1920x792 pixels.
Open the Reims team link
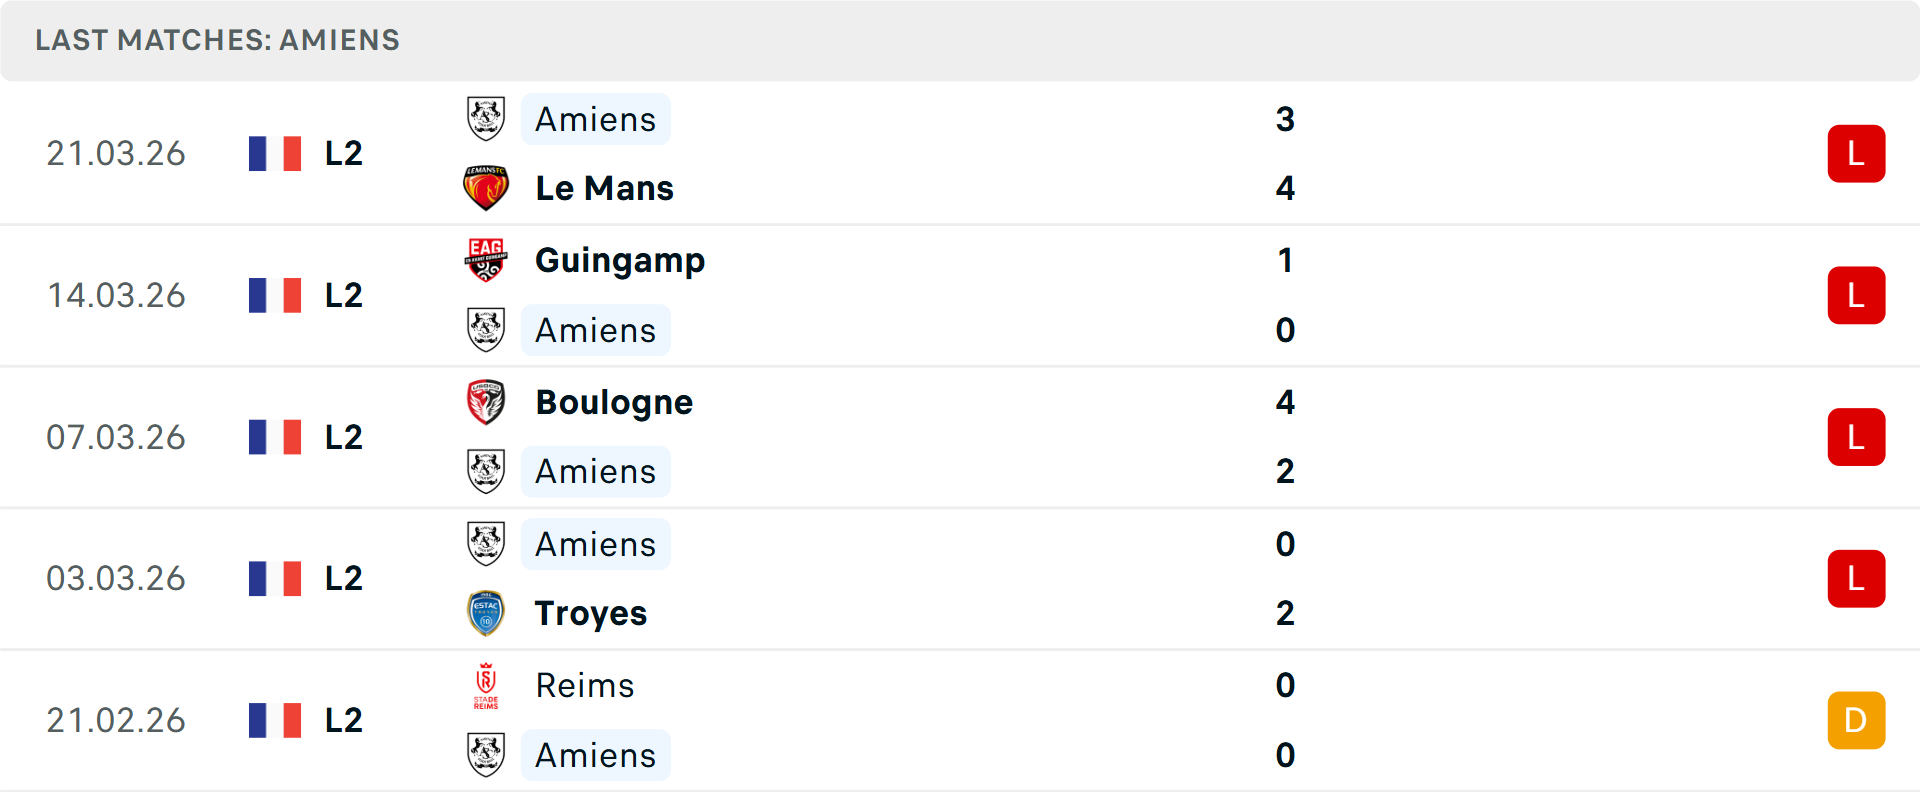click(x=585, y=686)
